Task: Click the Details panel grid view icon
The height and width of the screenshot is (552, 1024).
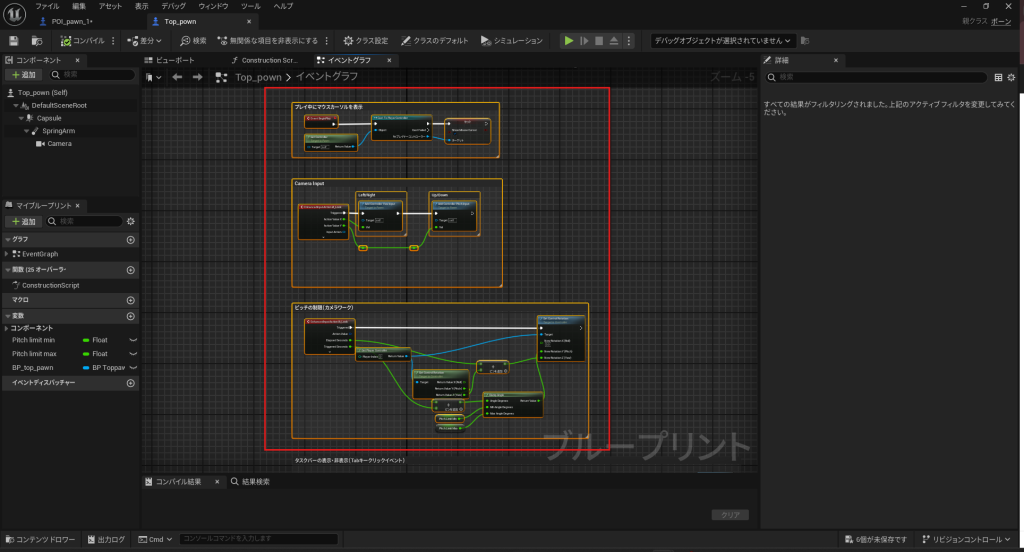Action: pyautogui.click(x=997, y=77)
